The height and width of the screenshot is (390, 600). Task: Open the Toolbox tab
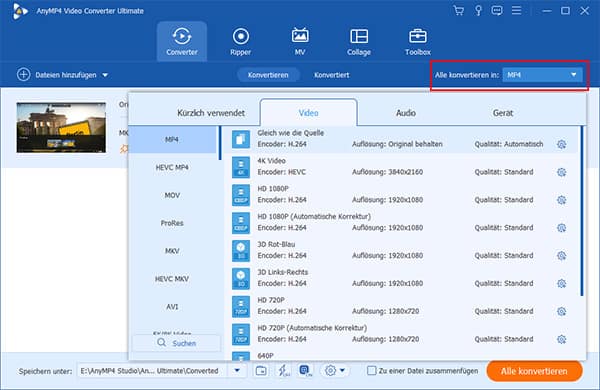(418, 41)
